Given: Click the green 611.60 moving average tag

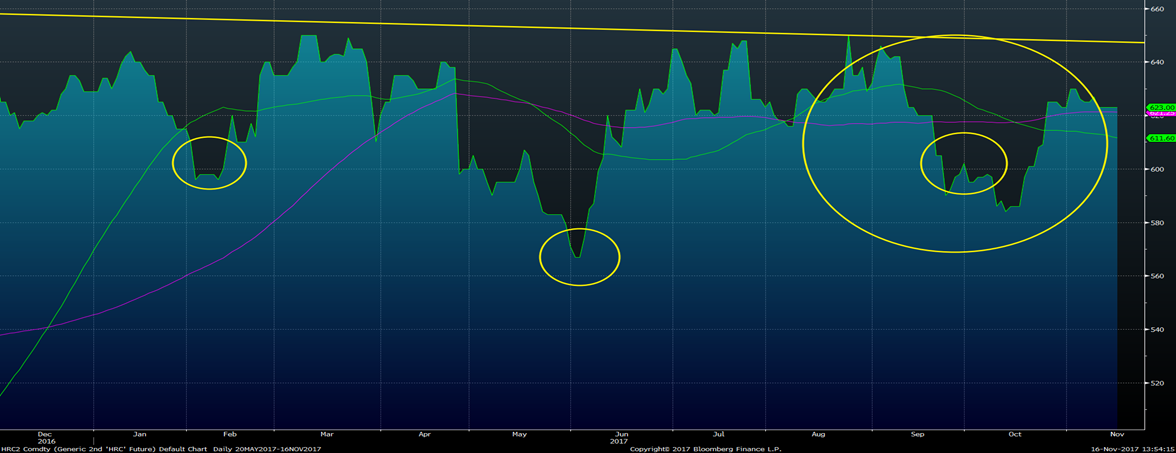Looking at the screenshot, I should (1160, 138).
